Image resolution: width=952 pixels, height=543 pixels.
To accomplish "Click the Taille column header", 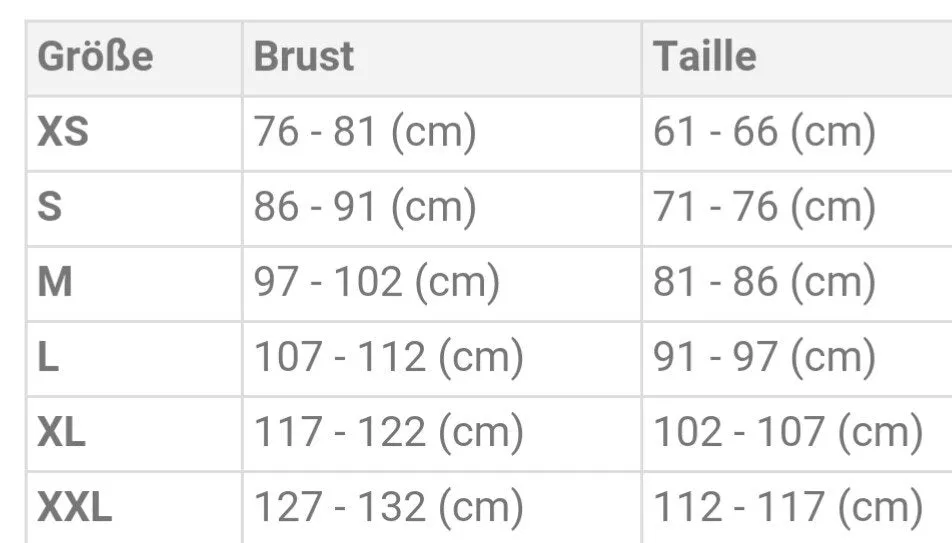I will [797, 58].
